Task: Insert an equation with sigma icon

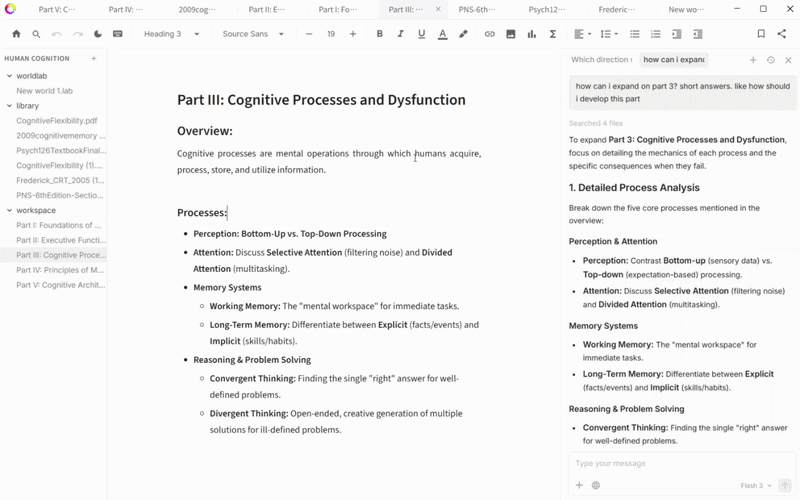Action: [553, 34]
